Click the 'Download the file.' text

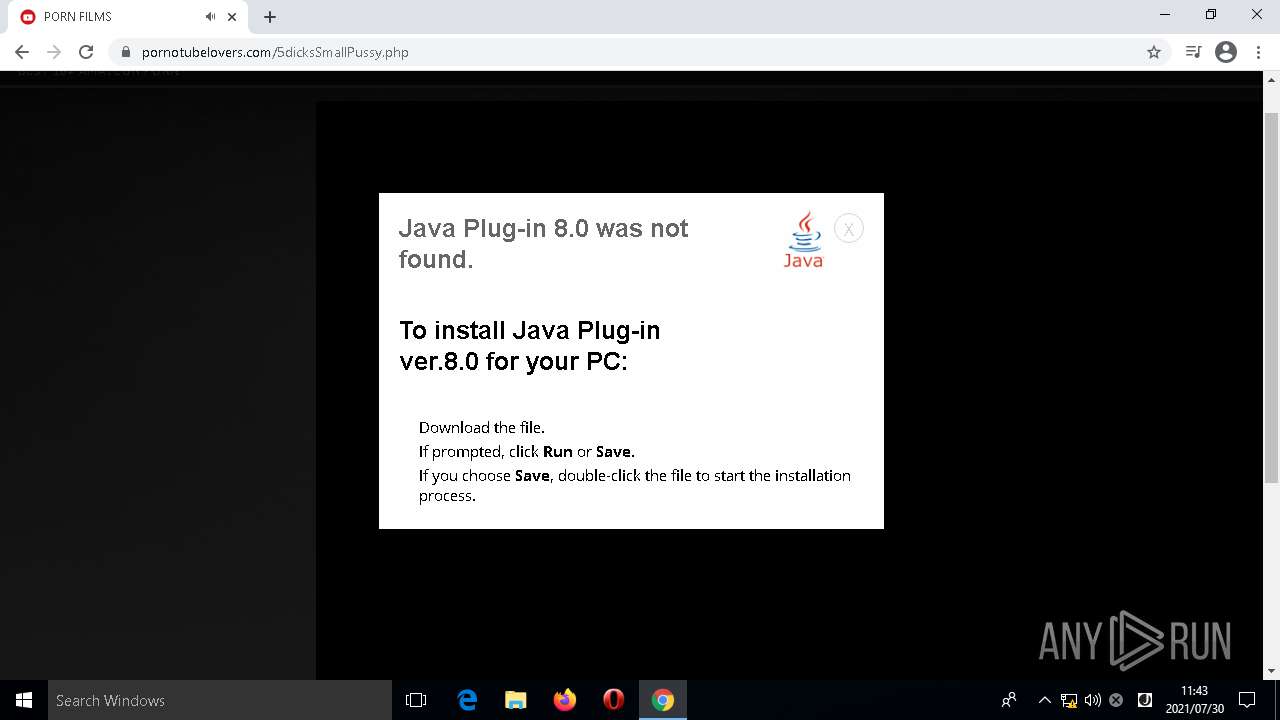482,427
